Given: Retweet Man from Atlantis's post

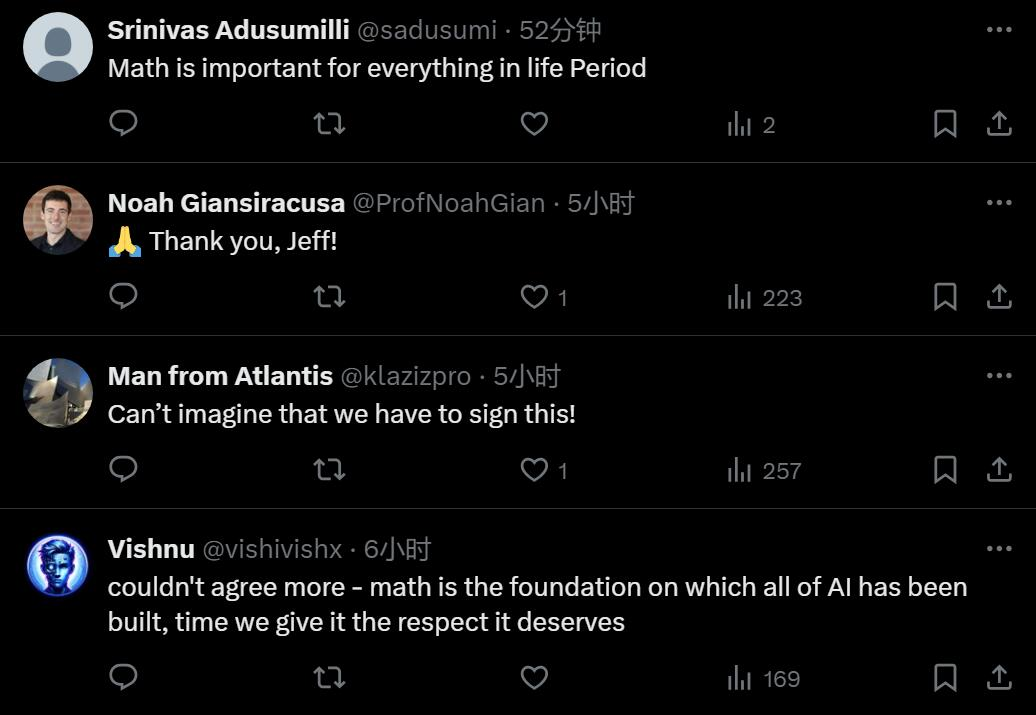Looking at the screenshot, I should pos(329,470).
